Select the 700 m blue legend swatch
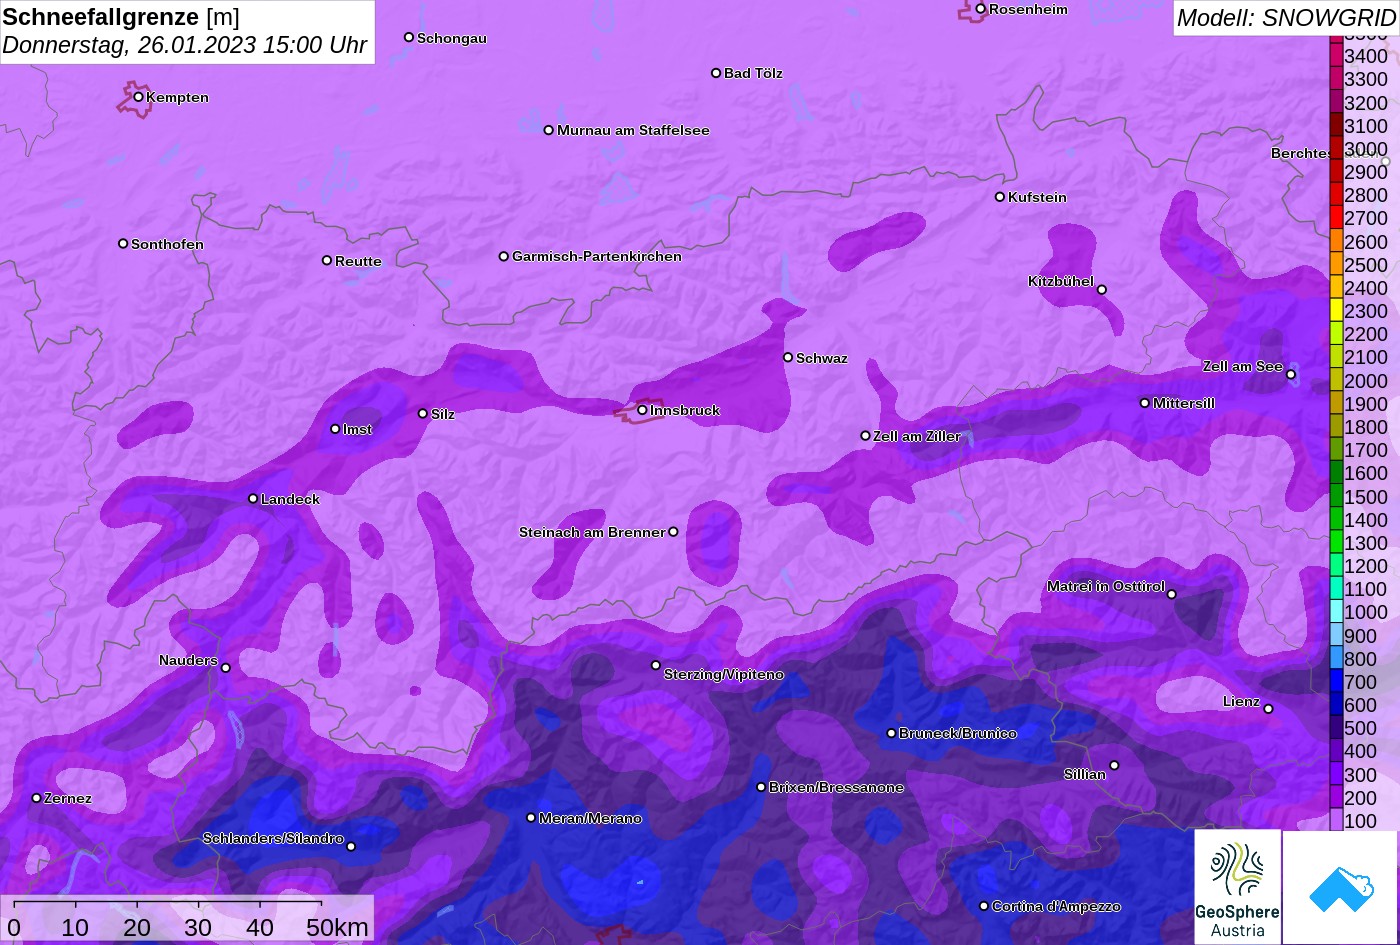 point(1336,682)
